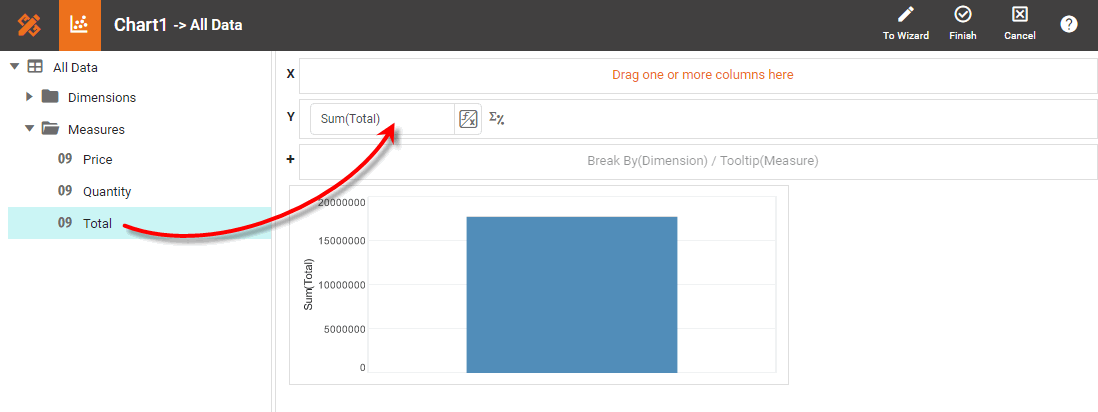
Task: Click the Sum(Total) field in Y row
Action: tap(382, 119)
